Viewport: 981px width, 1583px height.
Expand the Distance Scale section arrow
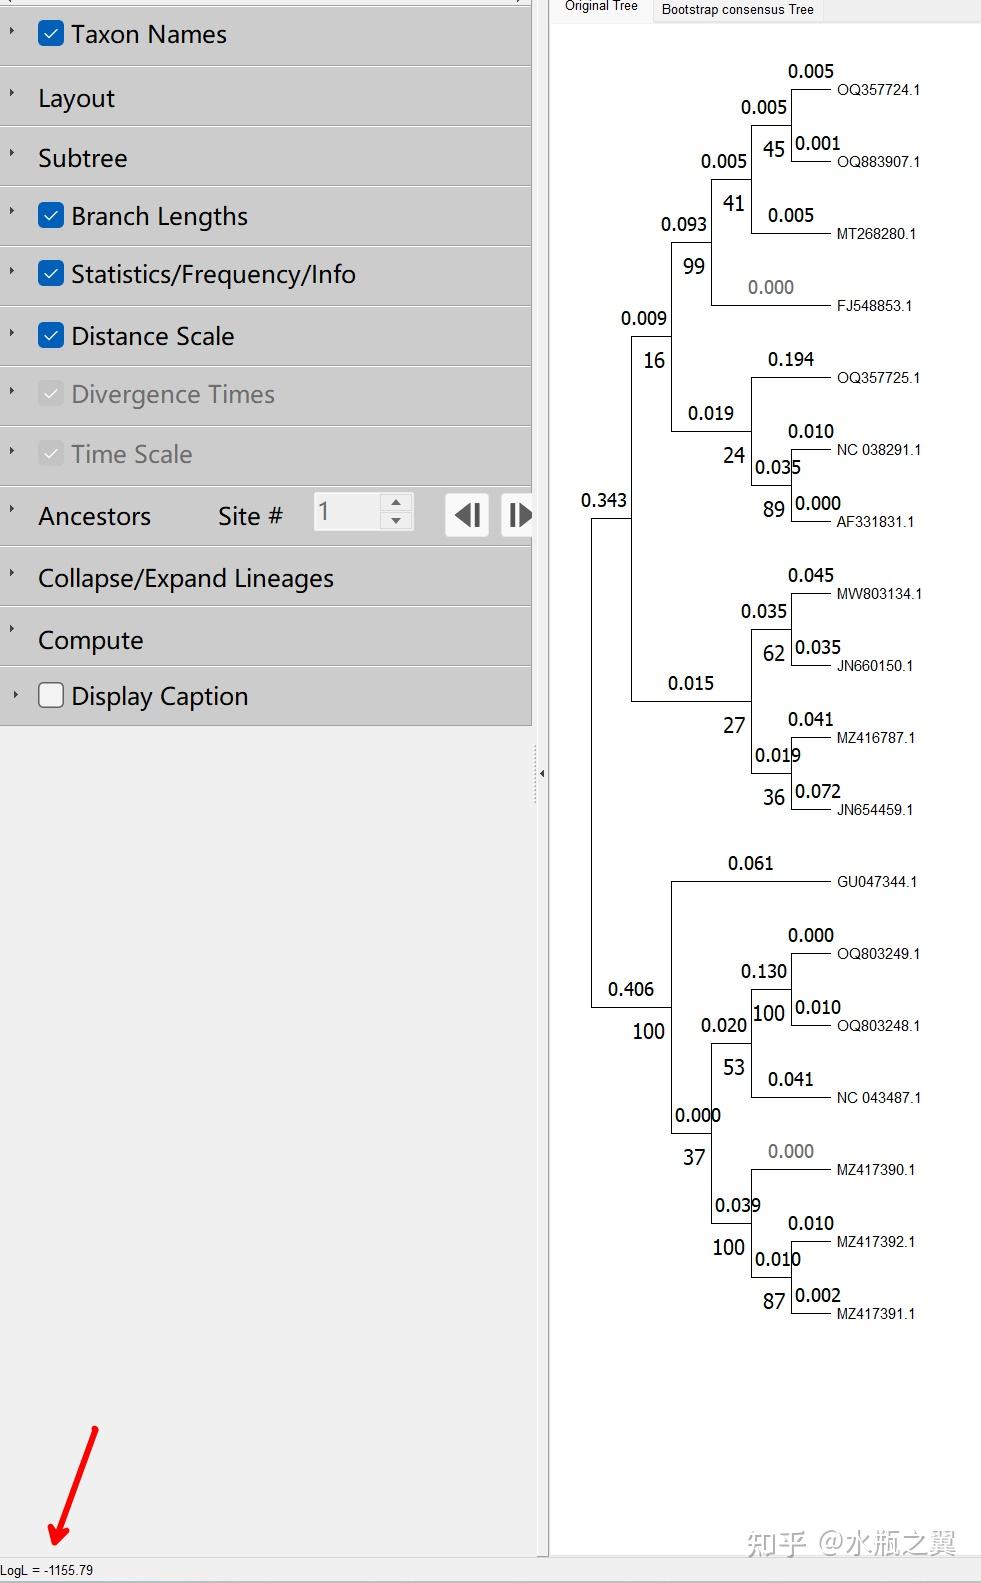[x=12, y=331]
